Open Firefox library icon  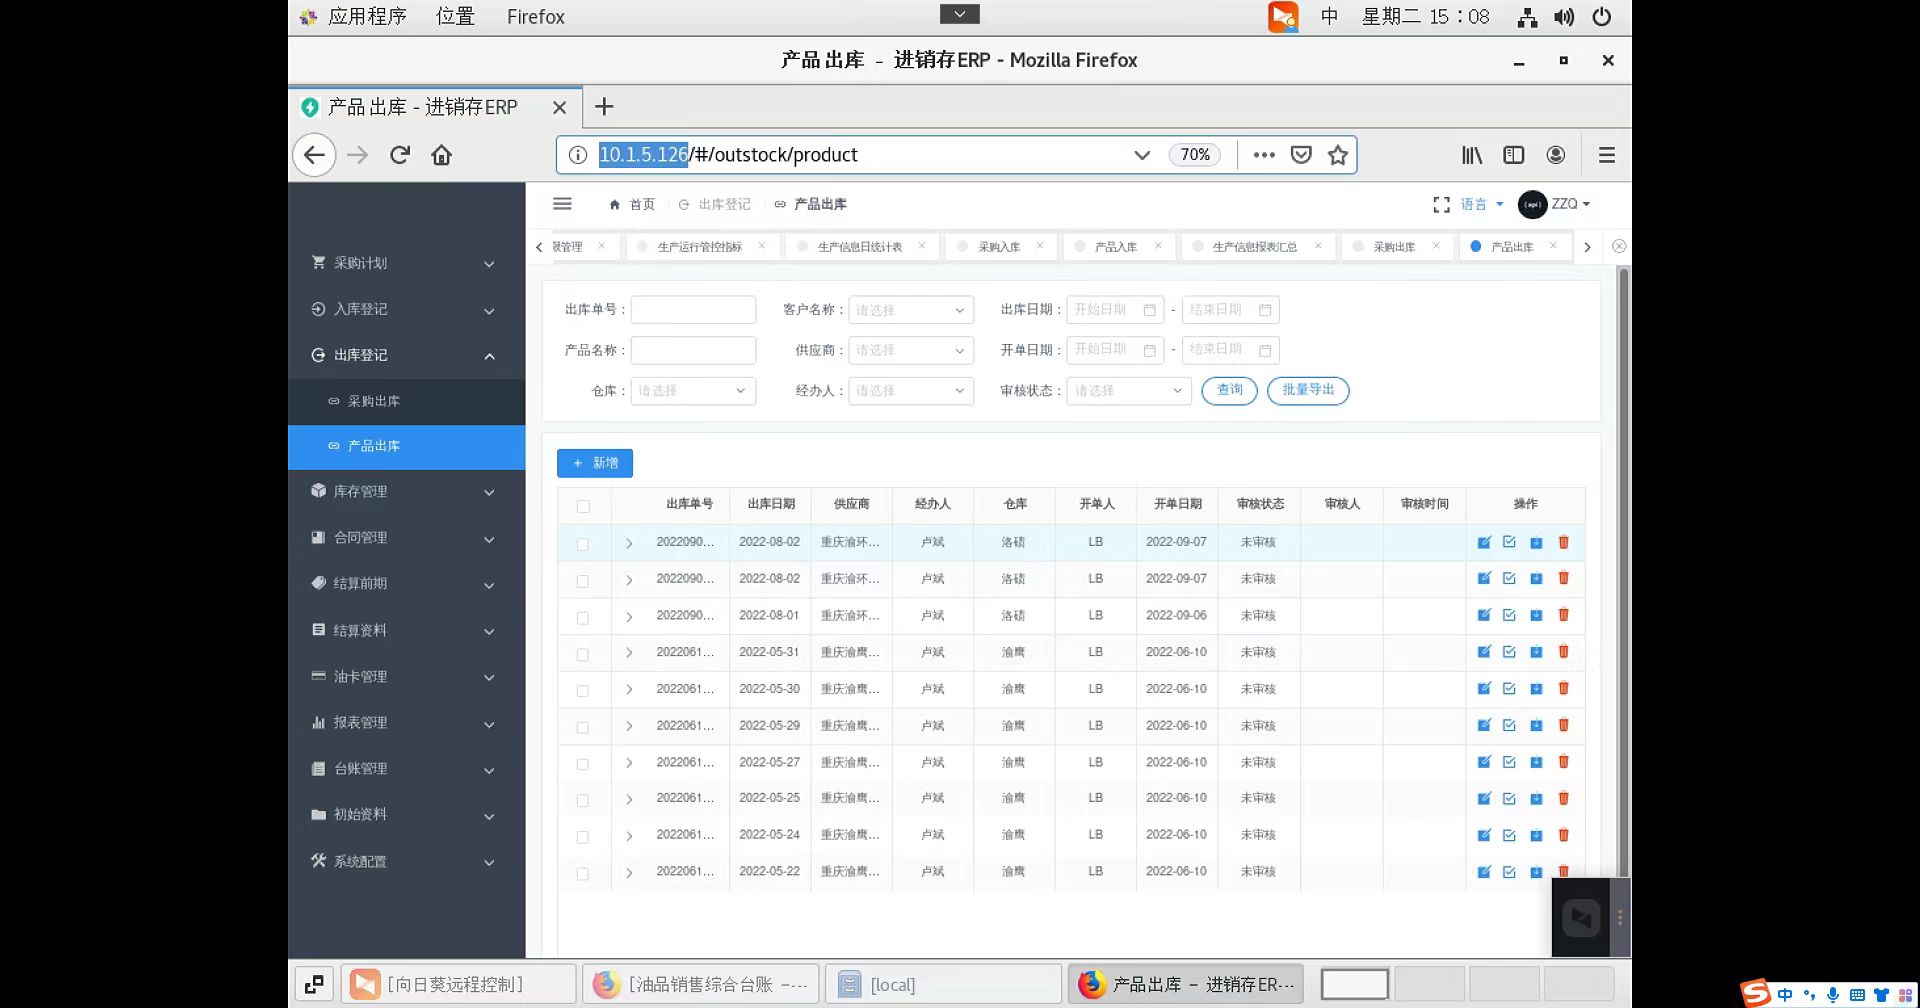(x=1472, y=155)
